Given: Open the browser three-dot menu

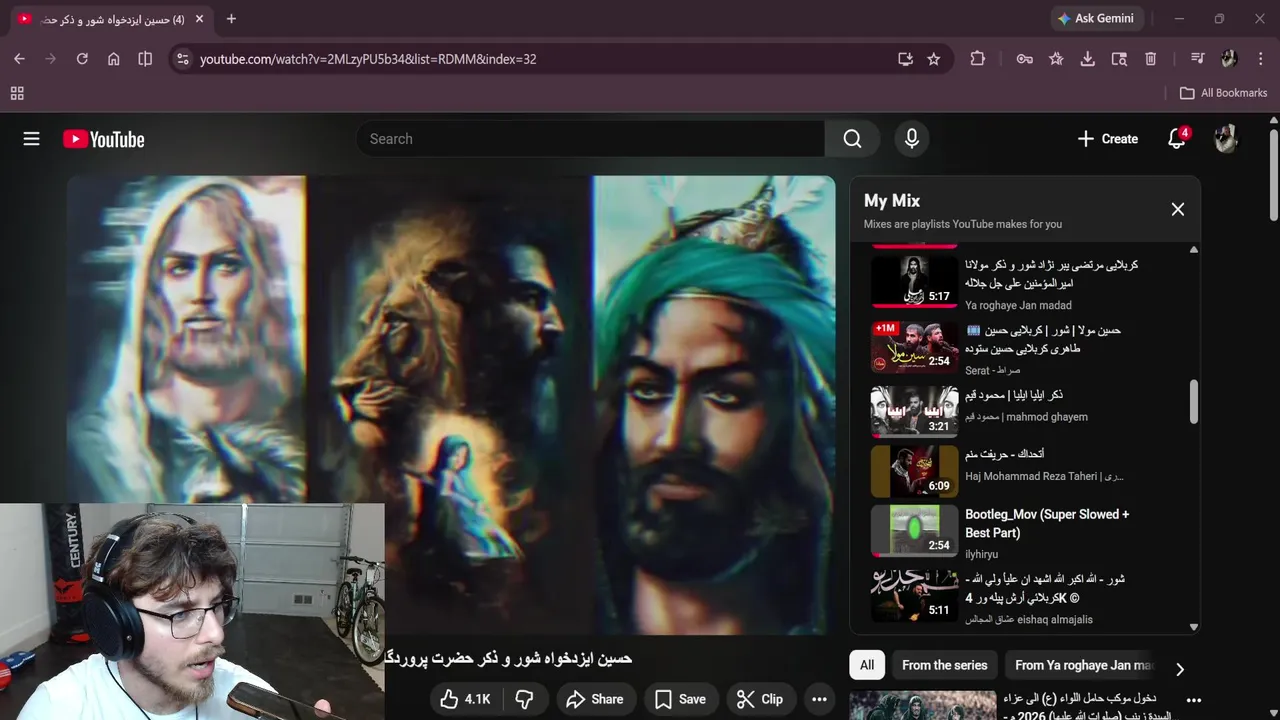Looking at the screenshot, I should pos(1260,59).
